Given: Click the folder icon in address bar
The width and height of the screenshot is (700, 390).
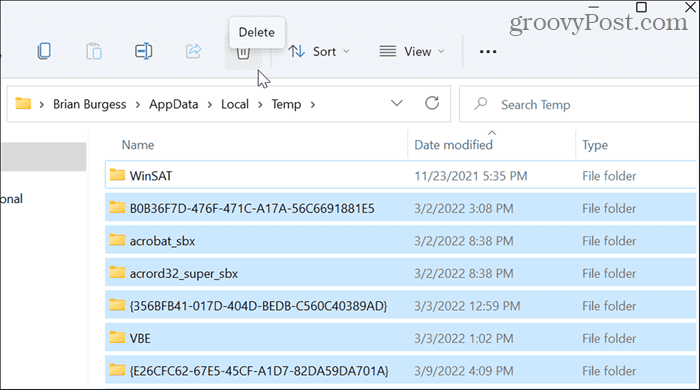Looking at the screenshot, I should point(23,104).
